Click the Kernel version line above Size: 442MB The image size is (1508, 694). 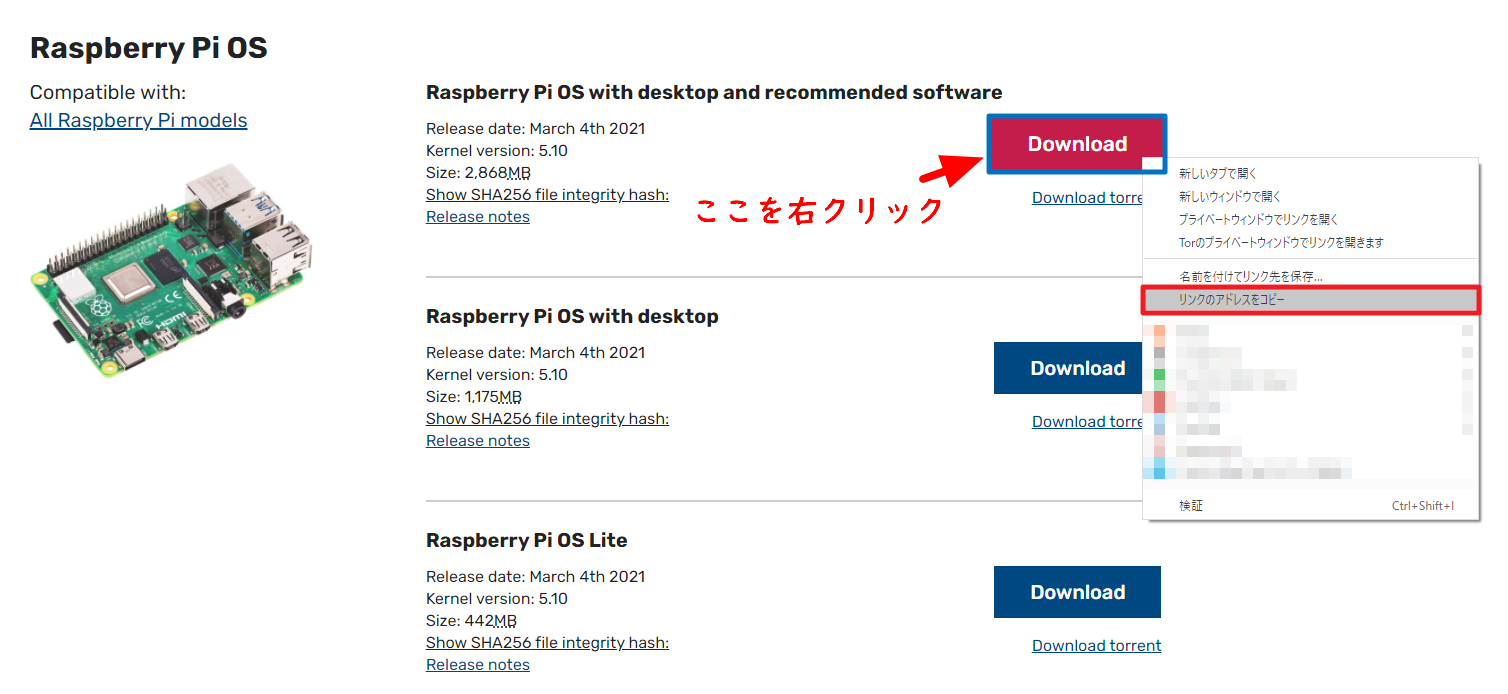[497, 599]
